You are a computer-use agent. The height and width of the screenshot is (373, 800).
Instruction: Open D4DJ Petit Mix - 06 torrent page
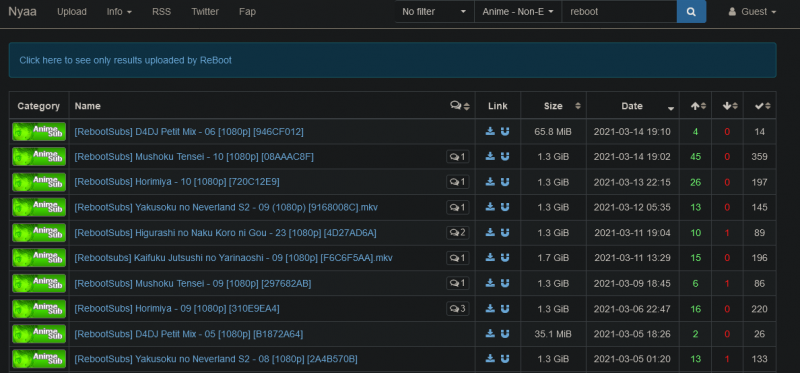pyautogui.click(x=189, y=132)
